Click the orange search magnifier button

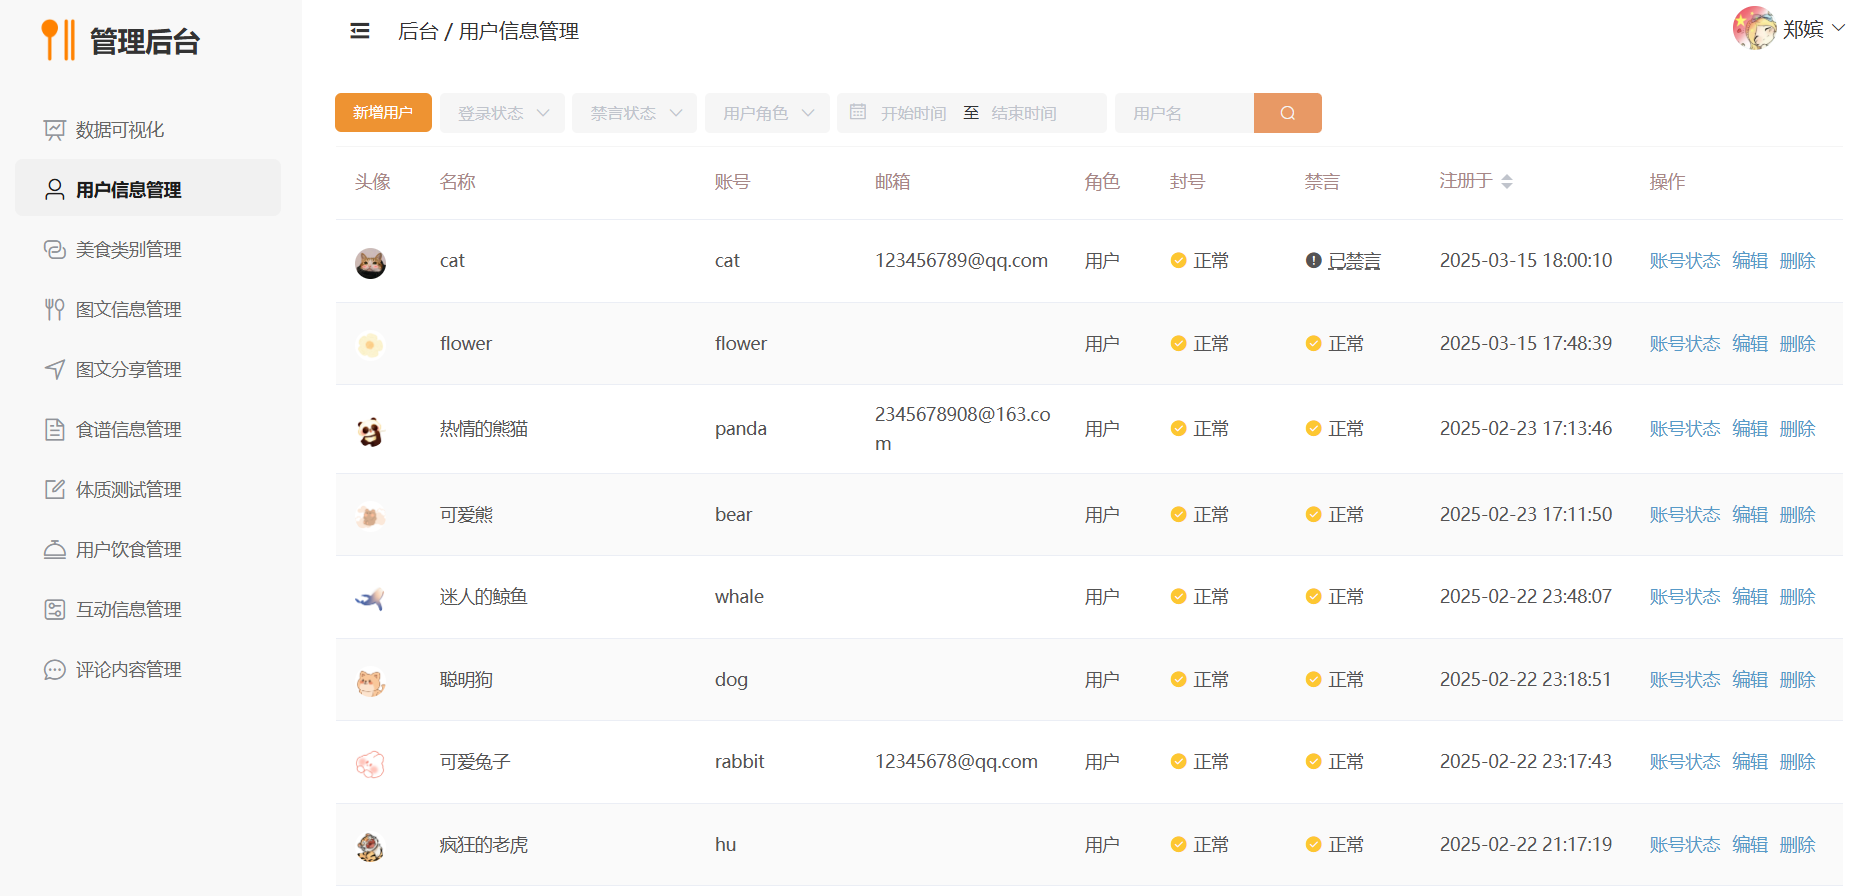[x=1288, y=113]
